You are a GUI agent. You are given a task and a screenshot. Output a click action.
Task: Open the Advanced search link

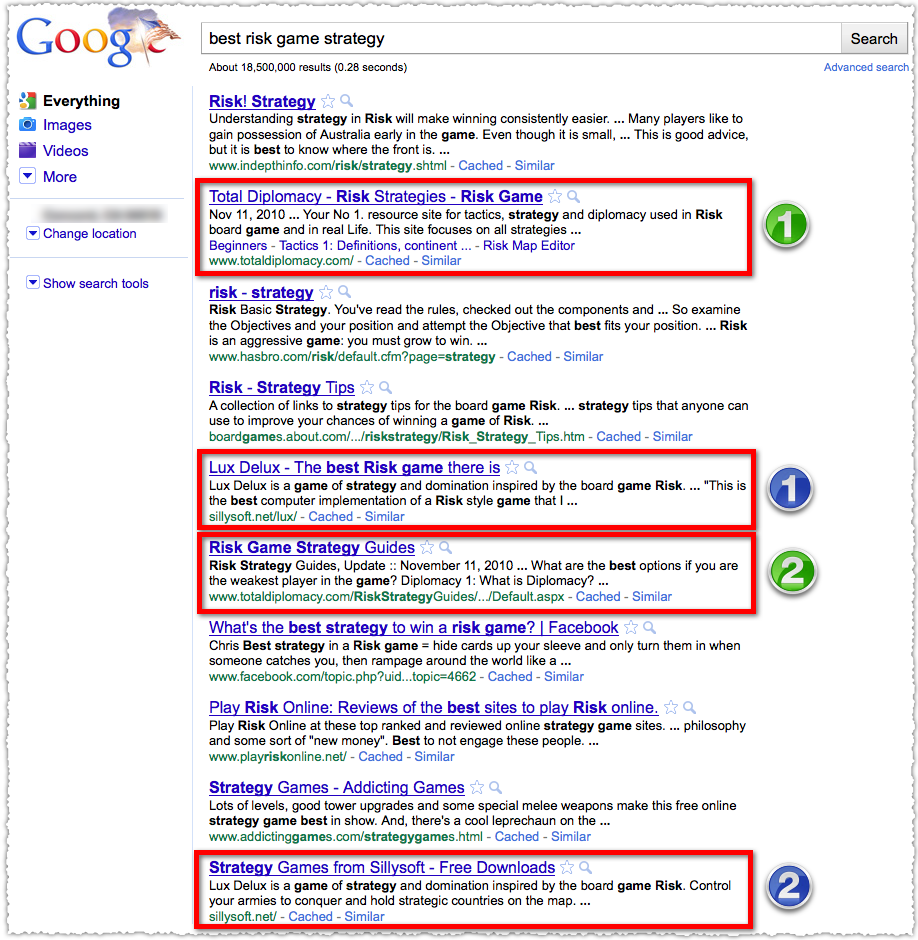pos(866,67)
